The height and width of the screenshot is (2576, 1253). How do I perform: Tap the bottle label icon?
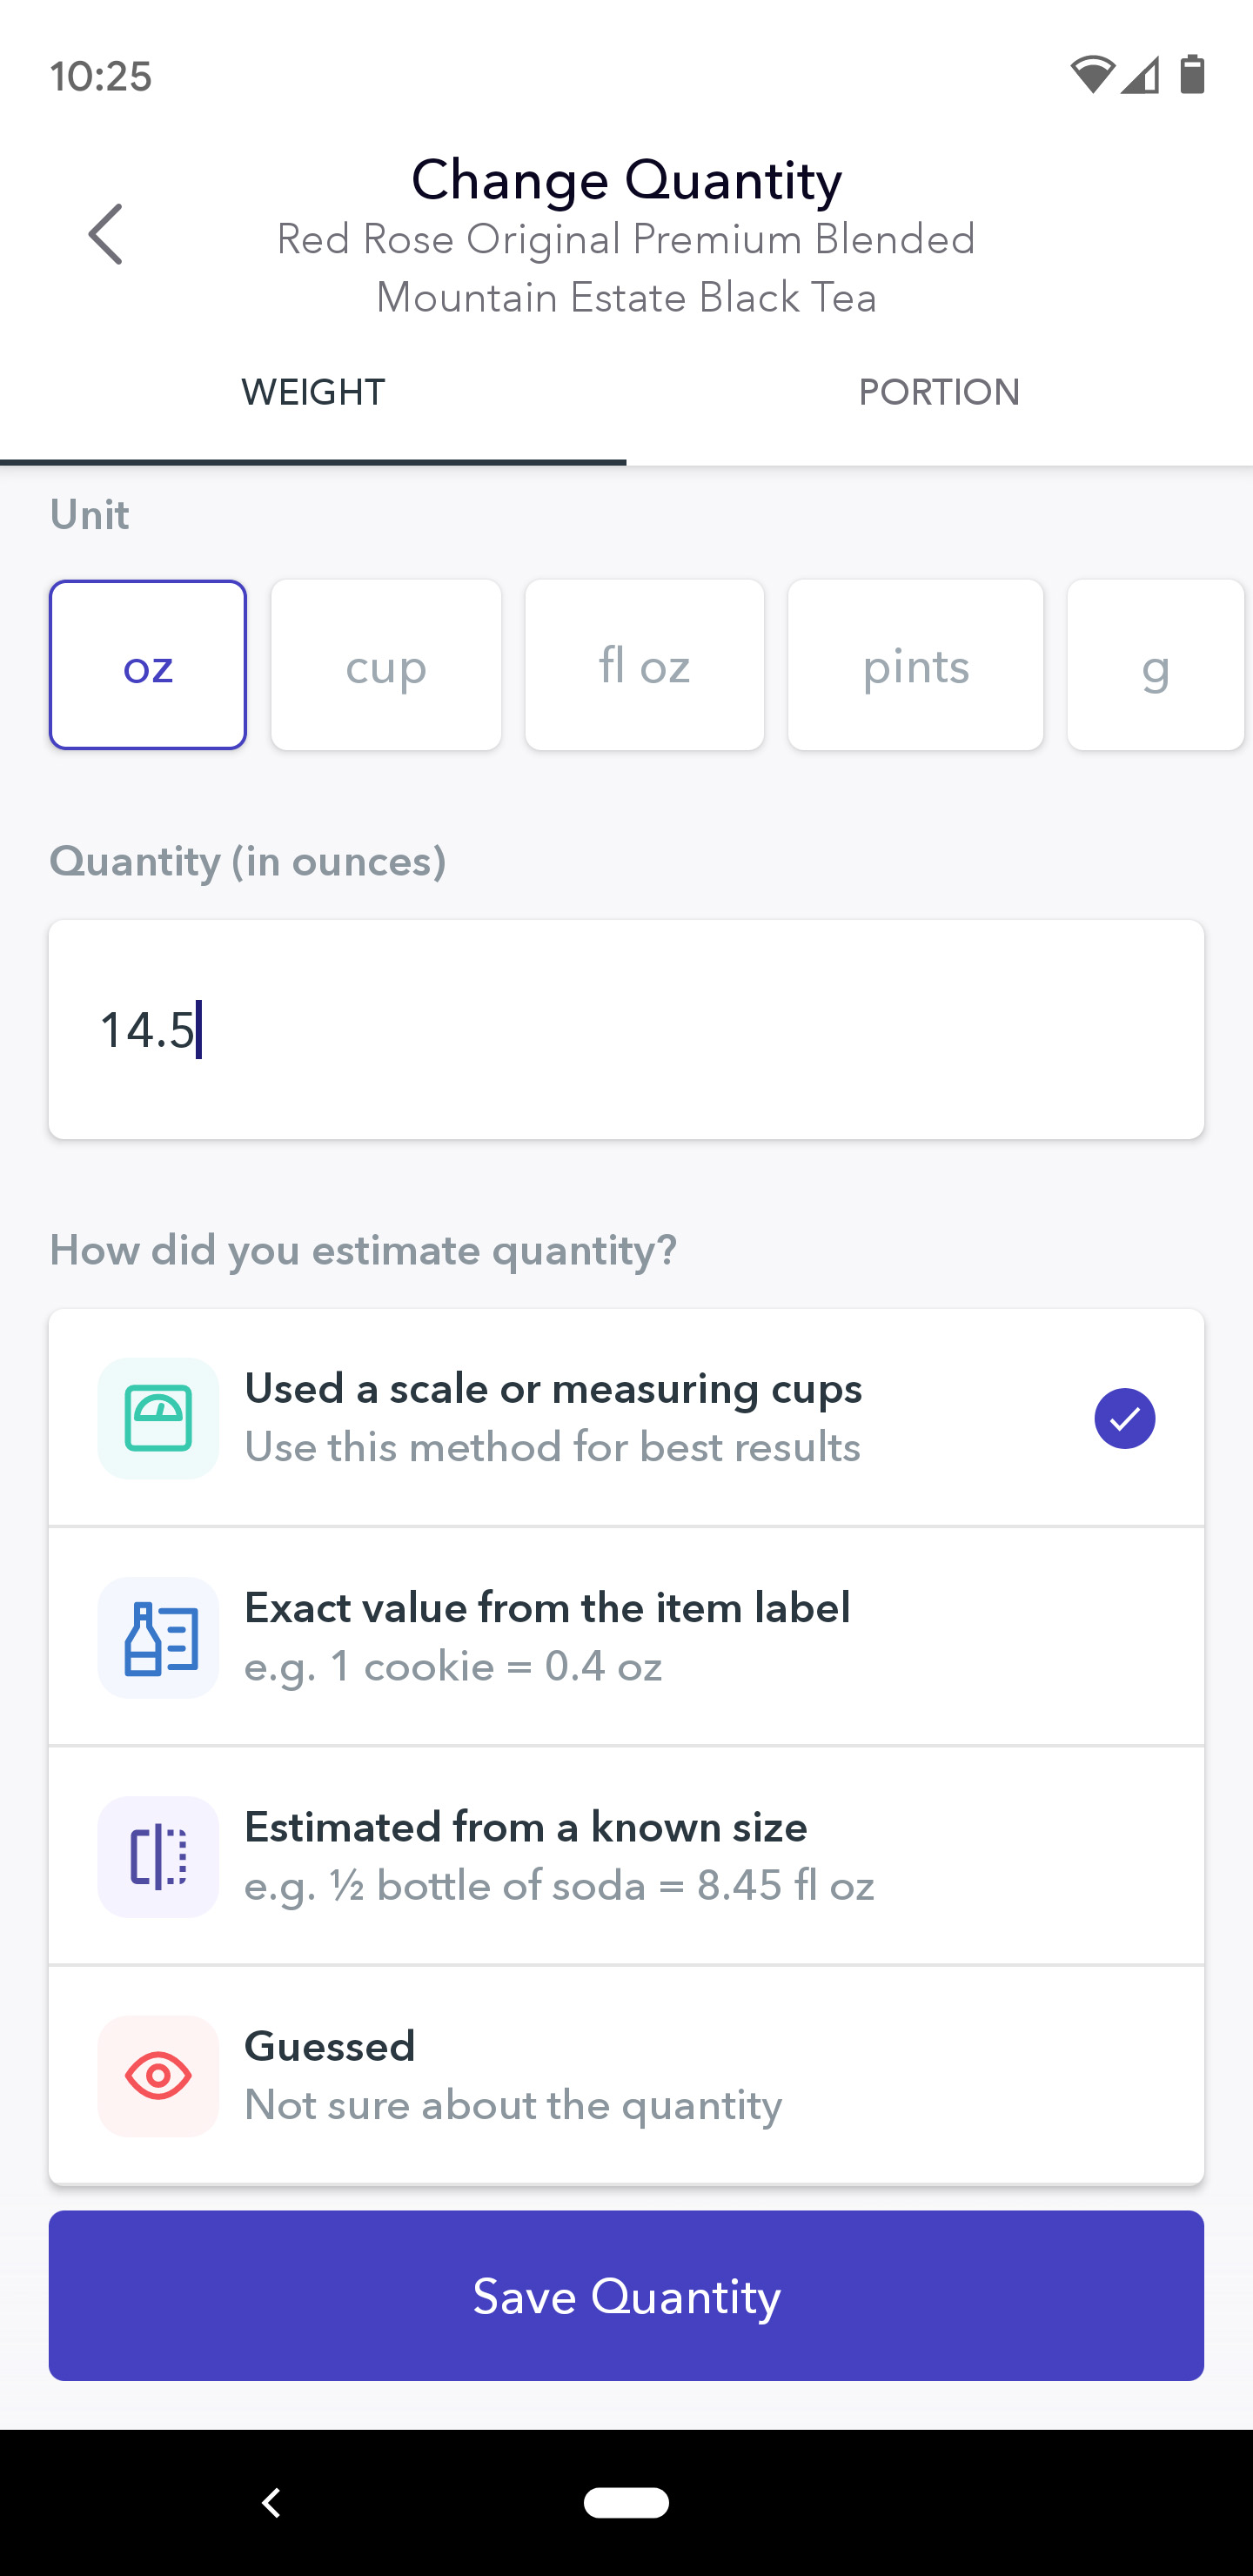coord(158,1637)
